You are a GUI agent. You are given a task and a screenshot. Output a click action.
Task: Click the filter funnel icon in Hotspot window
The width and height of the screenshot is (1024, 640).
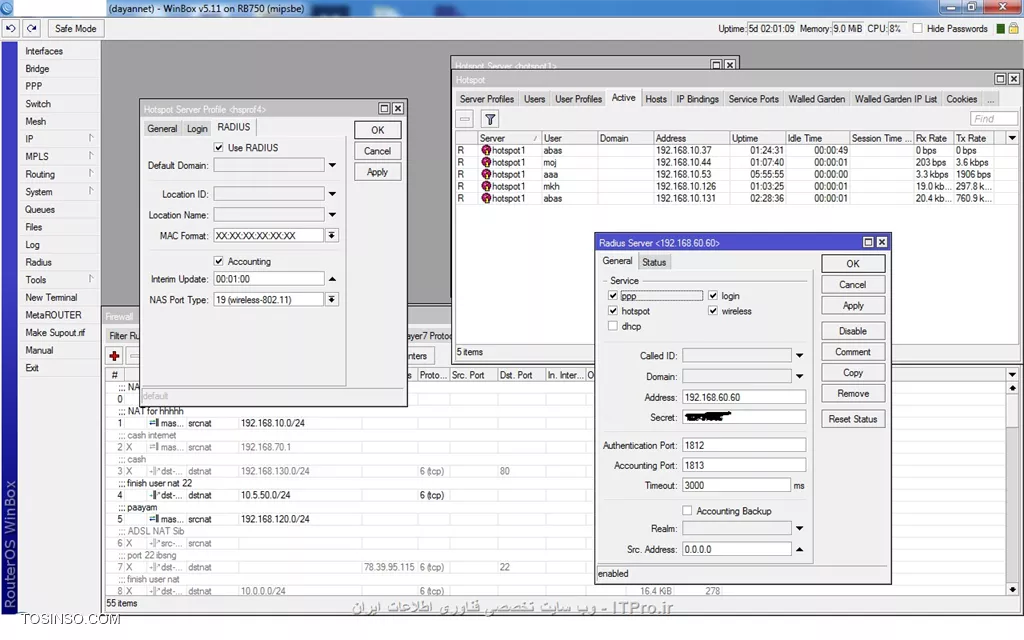coord(490,119)
